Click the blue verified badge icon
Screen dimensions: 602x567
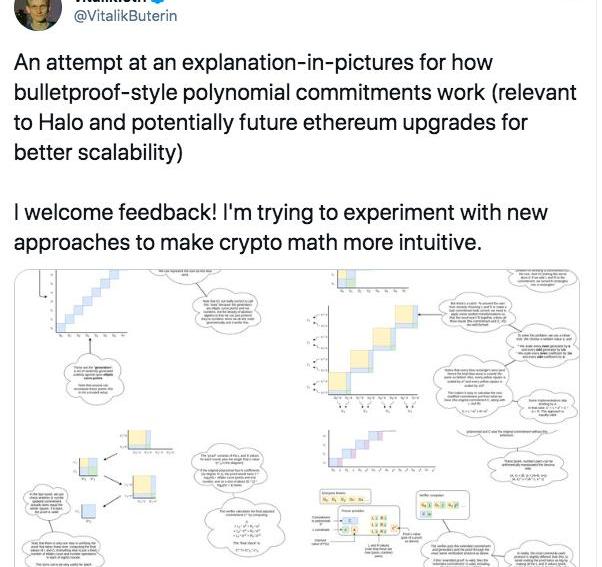pyautogui.click(x=153, y=3)
